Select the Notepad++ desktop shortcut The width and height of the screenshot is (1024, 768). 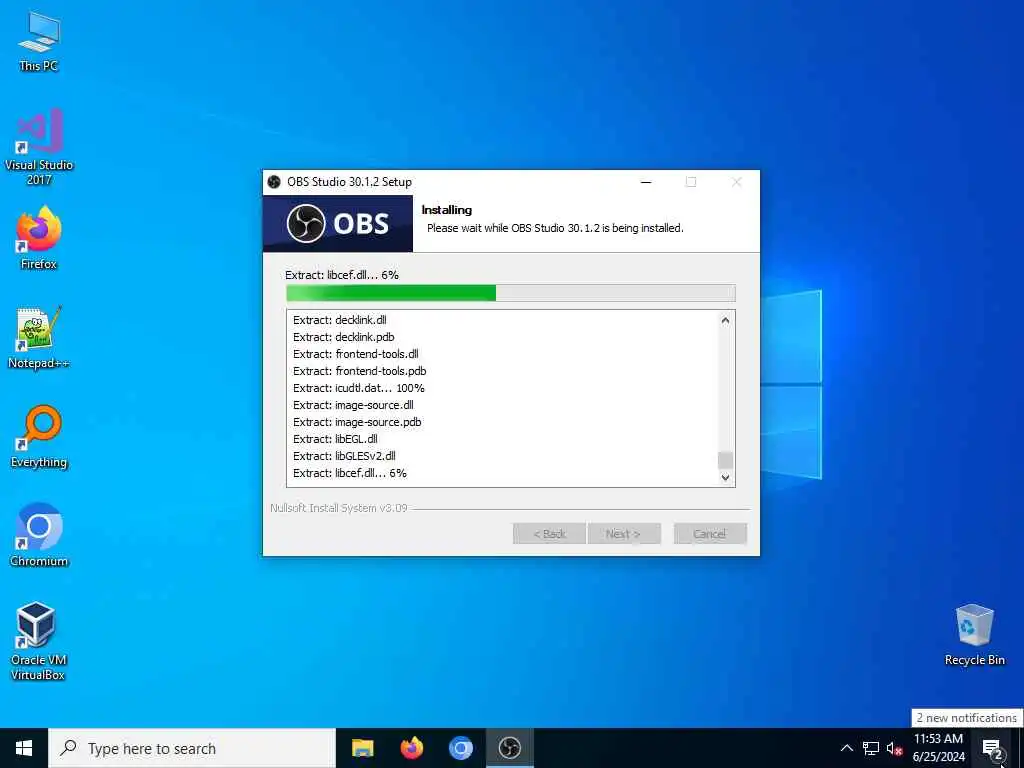39,338
